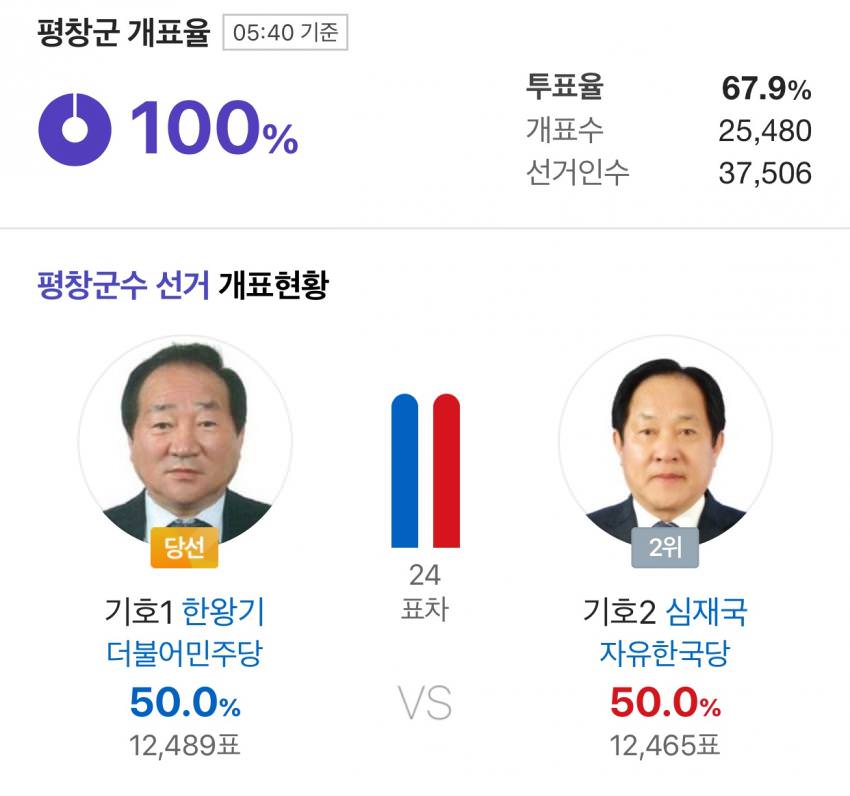Select candidate name 한왕기

click(x=224, y=611)
